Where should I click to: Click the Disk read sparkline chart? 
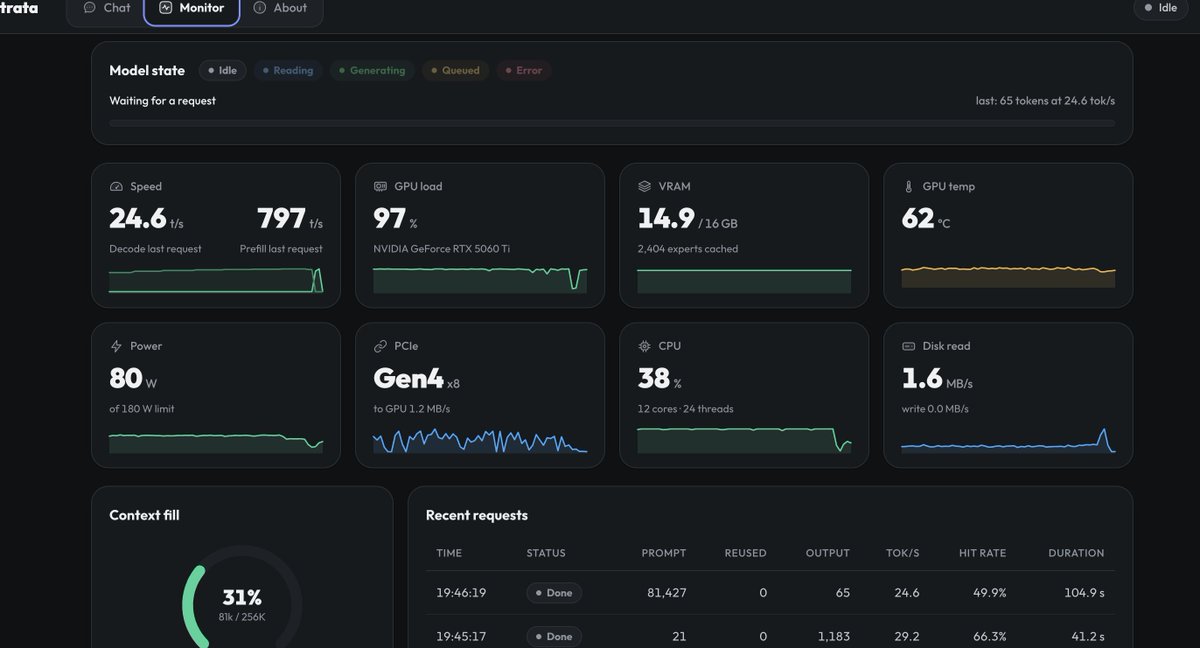pyautogui.click(x=1008, y=440)
